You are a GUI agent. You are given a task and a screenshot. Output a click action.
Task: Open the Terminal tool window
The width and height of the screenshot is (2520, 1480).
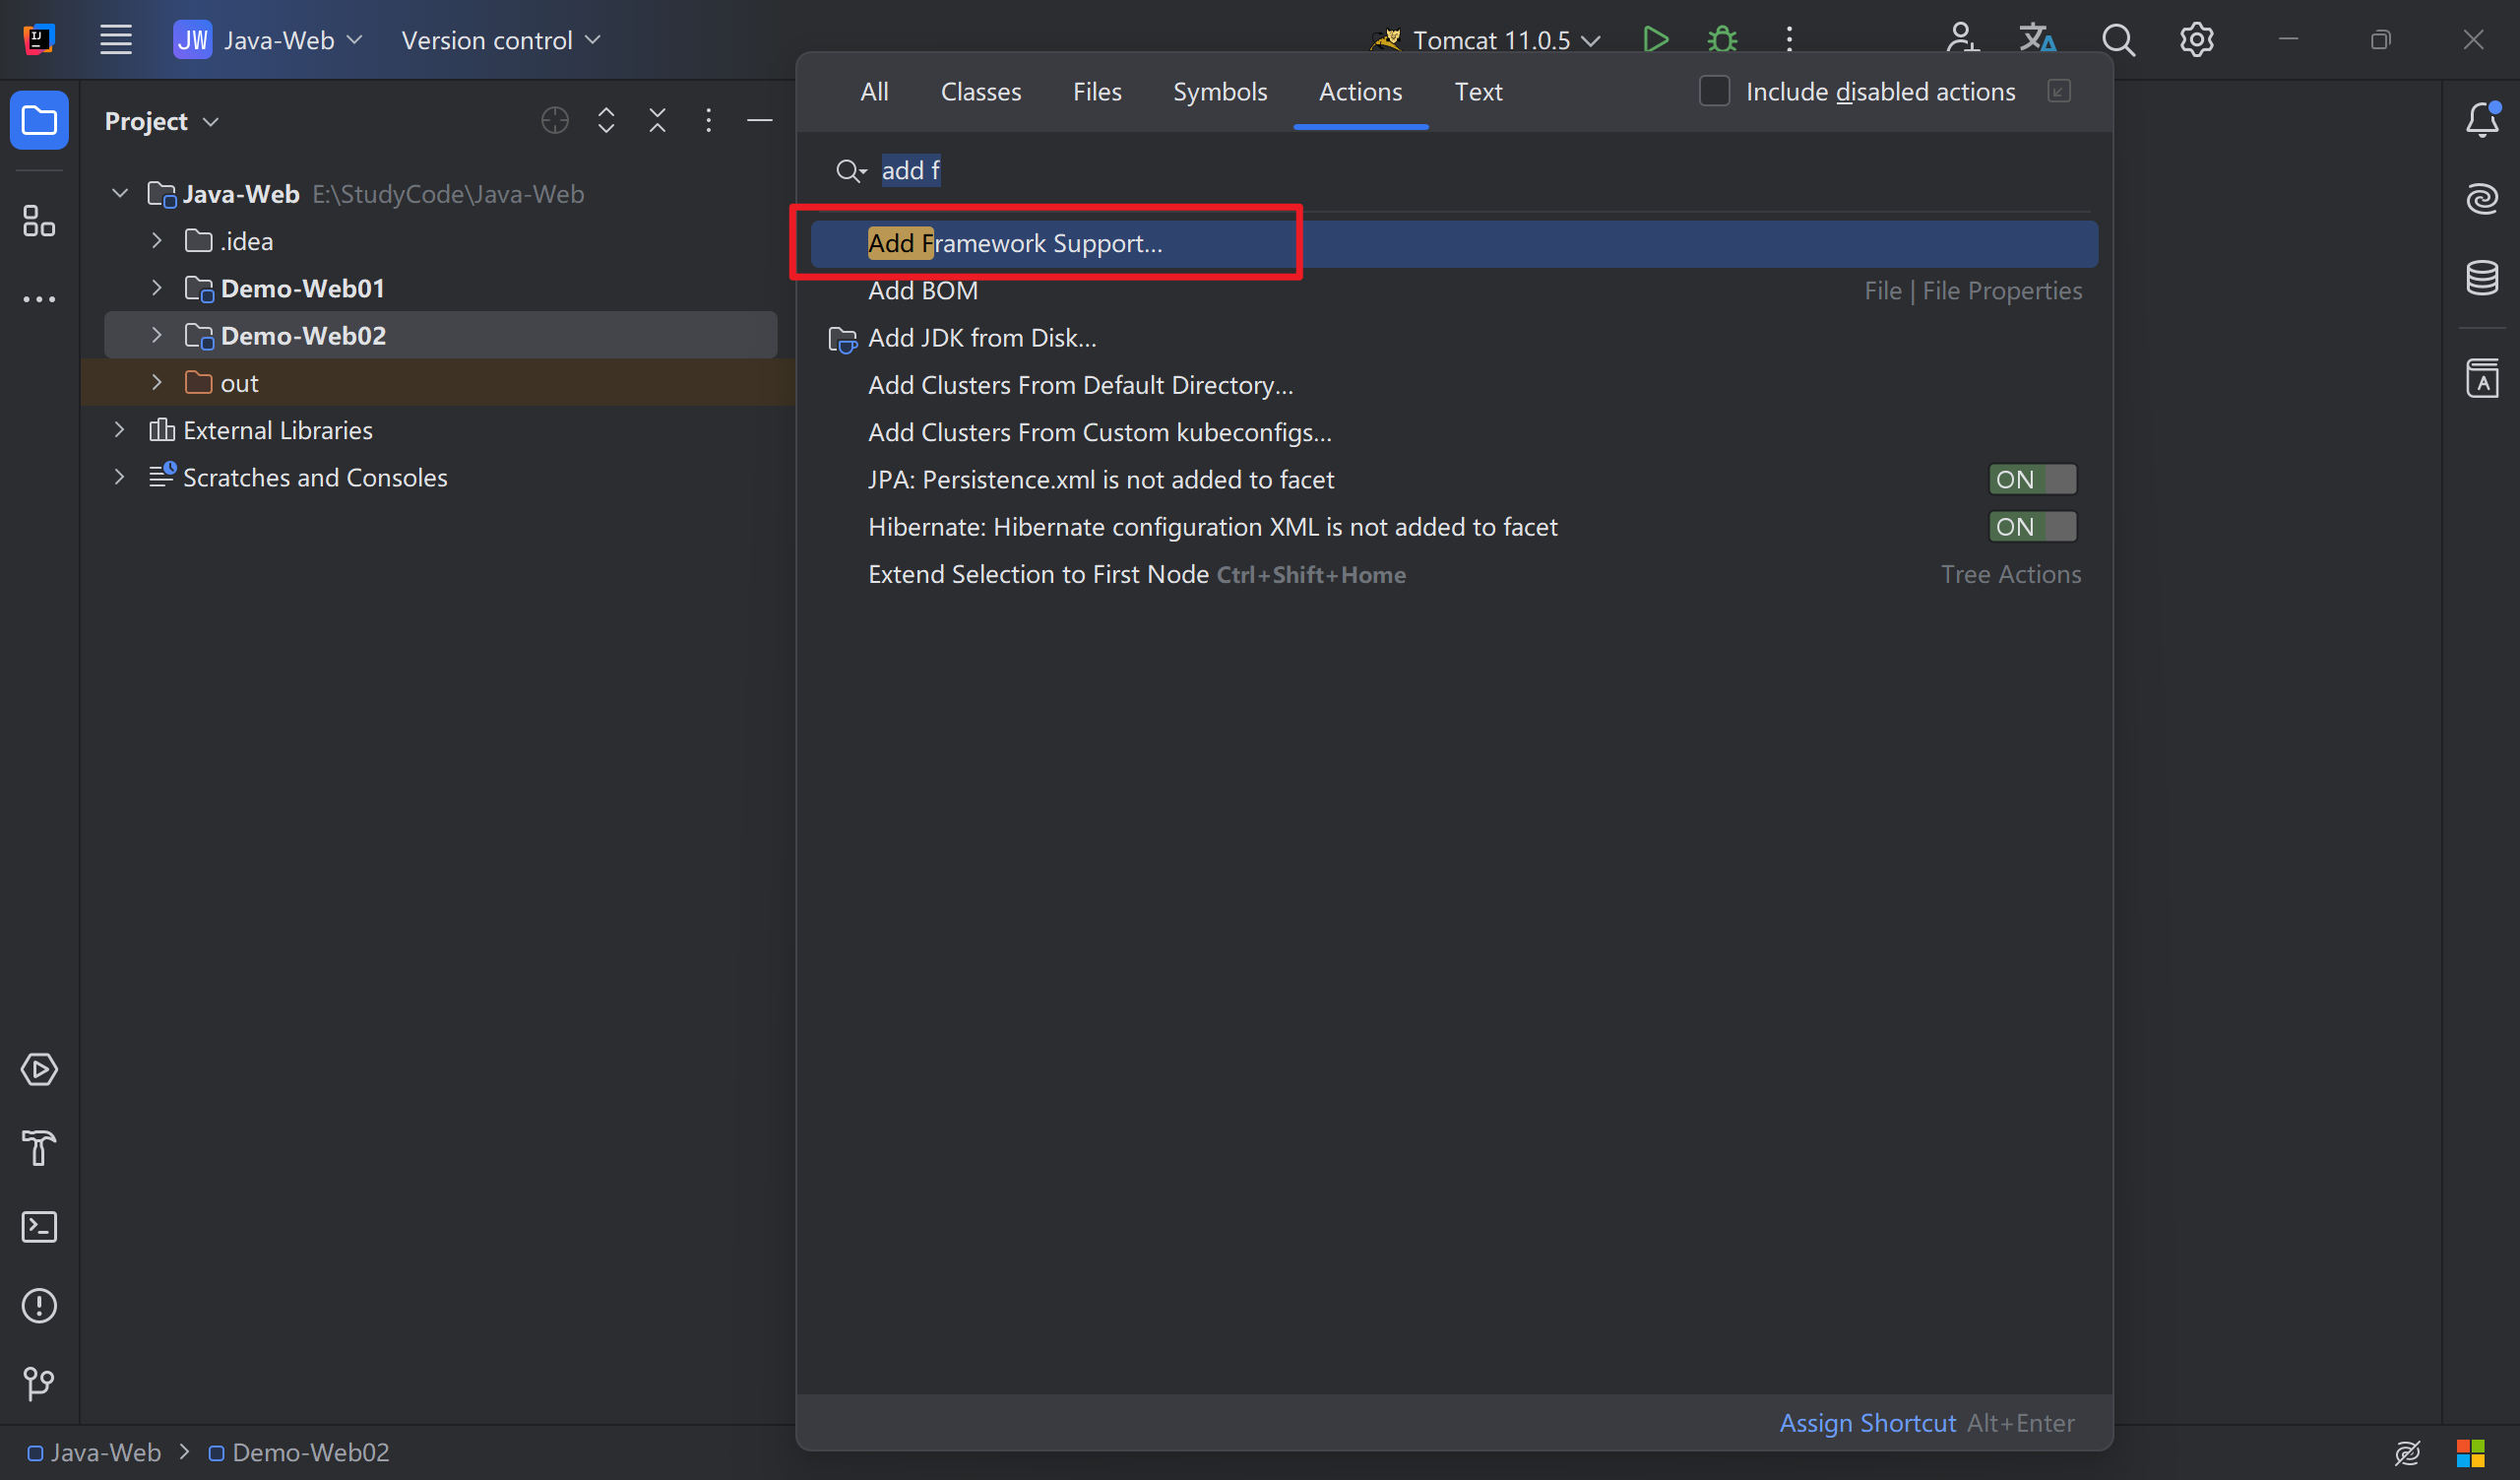coord(39,1227)
